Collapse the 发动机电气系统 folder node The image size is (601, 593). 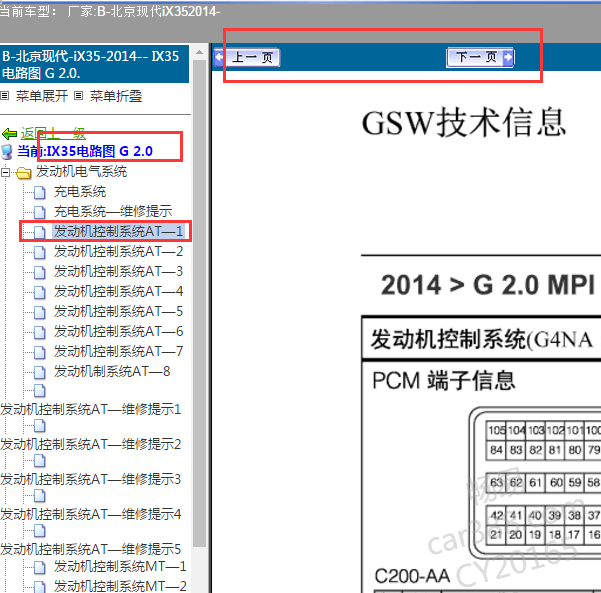(5, 172)
